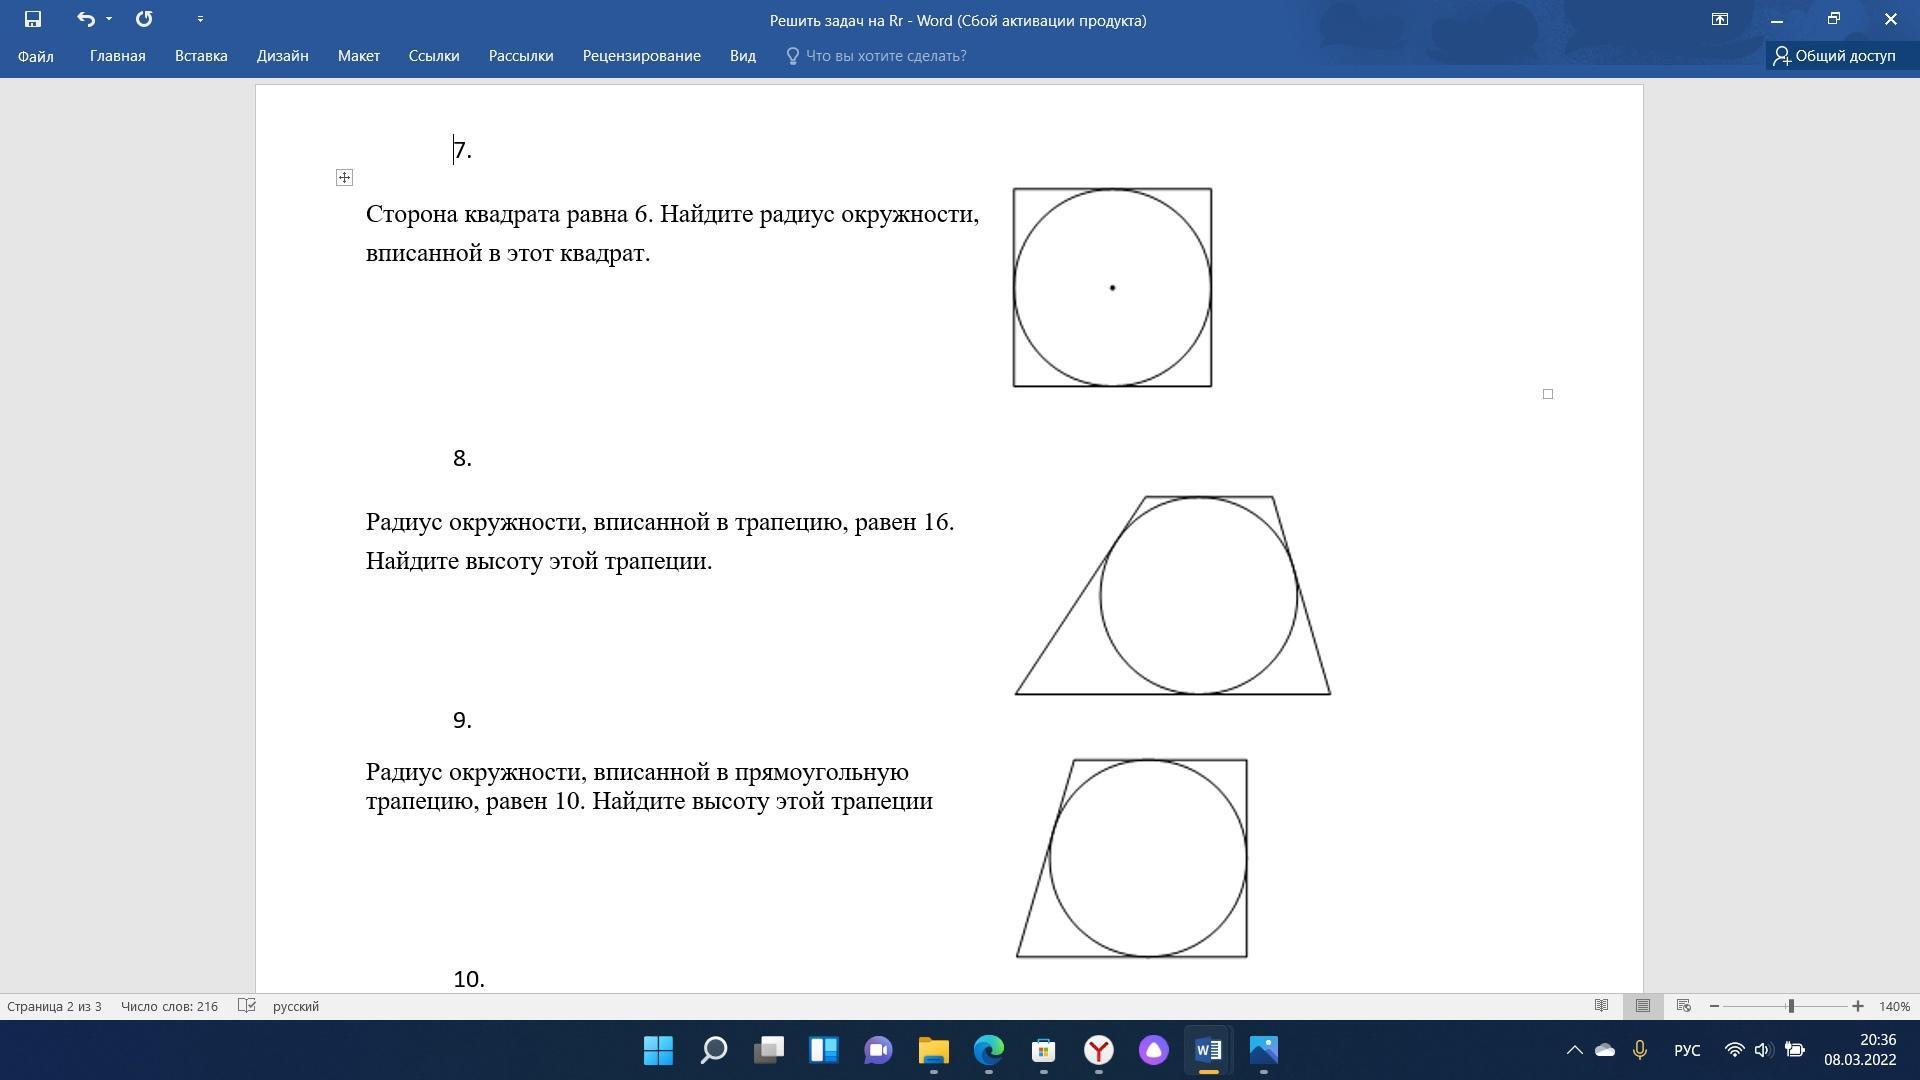
Task: Open Widgets icon on taskbar
Action: point(824,1050)
